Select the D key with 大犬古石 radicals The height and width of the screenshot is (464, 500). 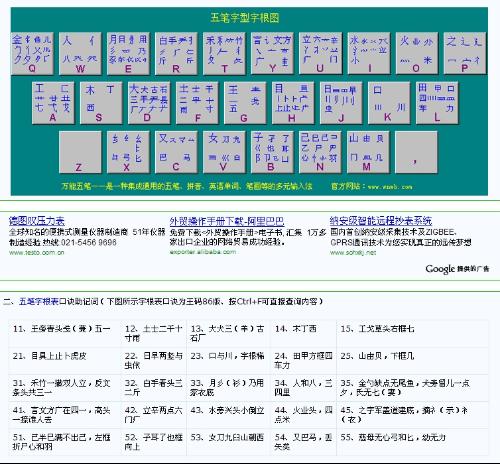tap(149, 103)
